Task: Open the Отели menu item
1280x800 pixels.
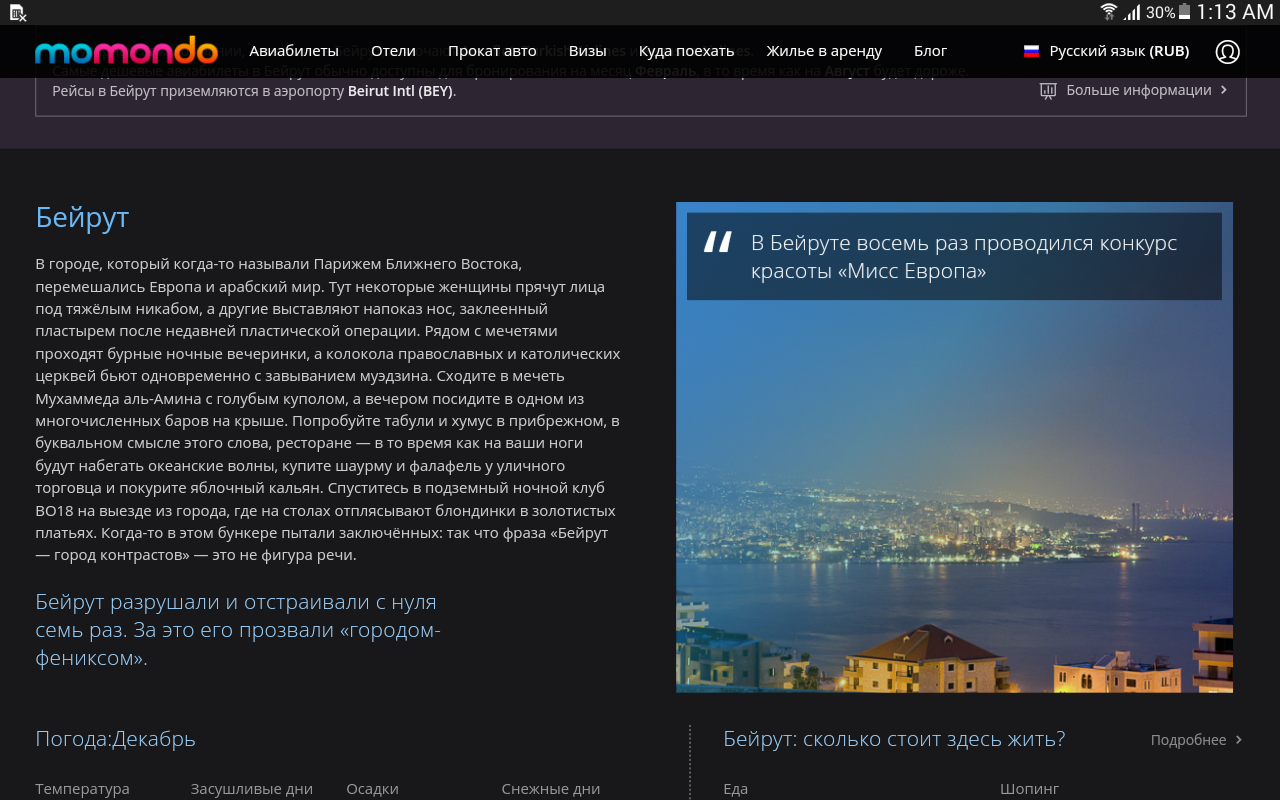Action: [x=393, y=51]
